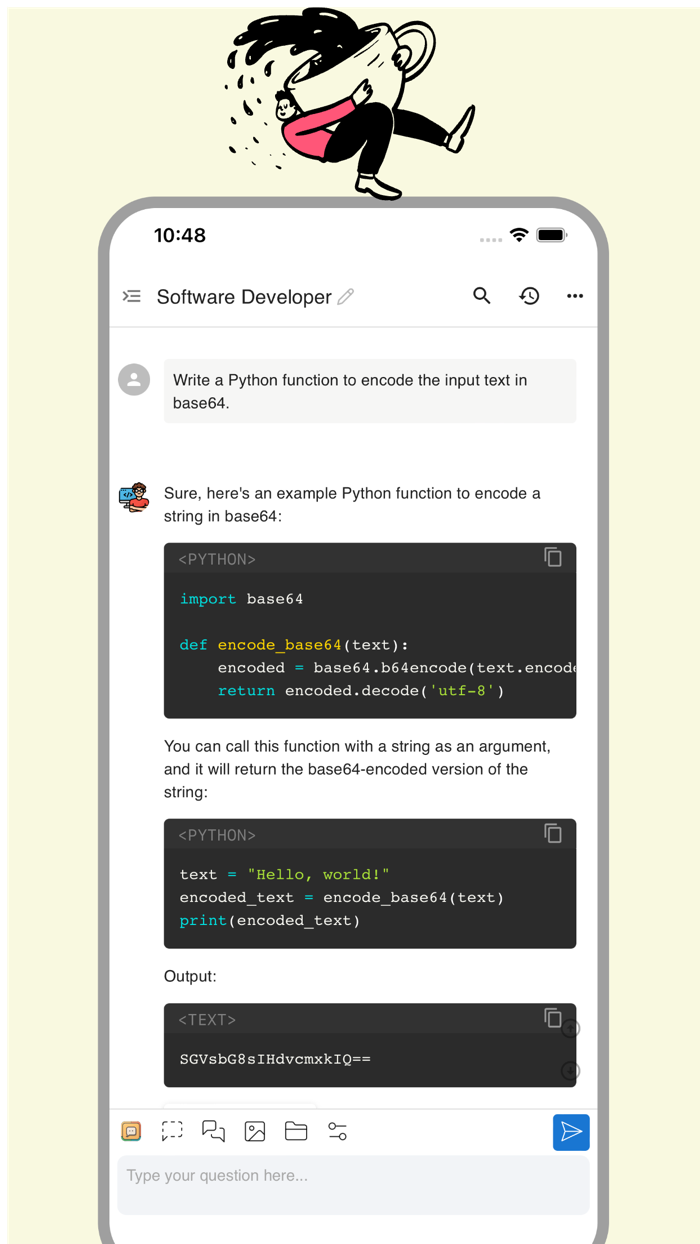Open the folder icon in toolbar

pyautogui.click(x=296, y=1131)
